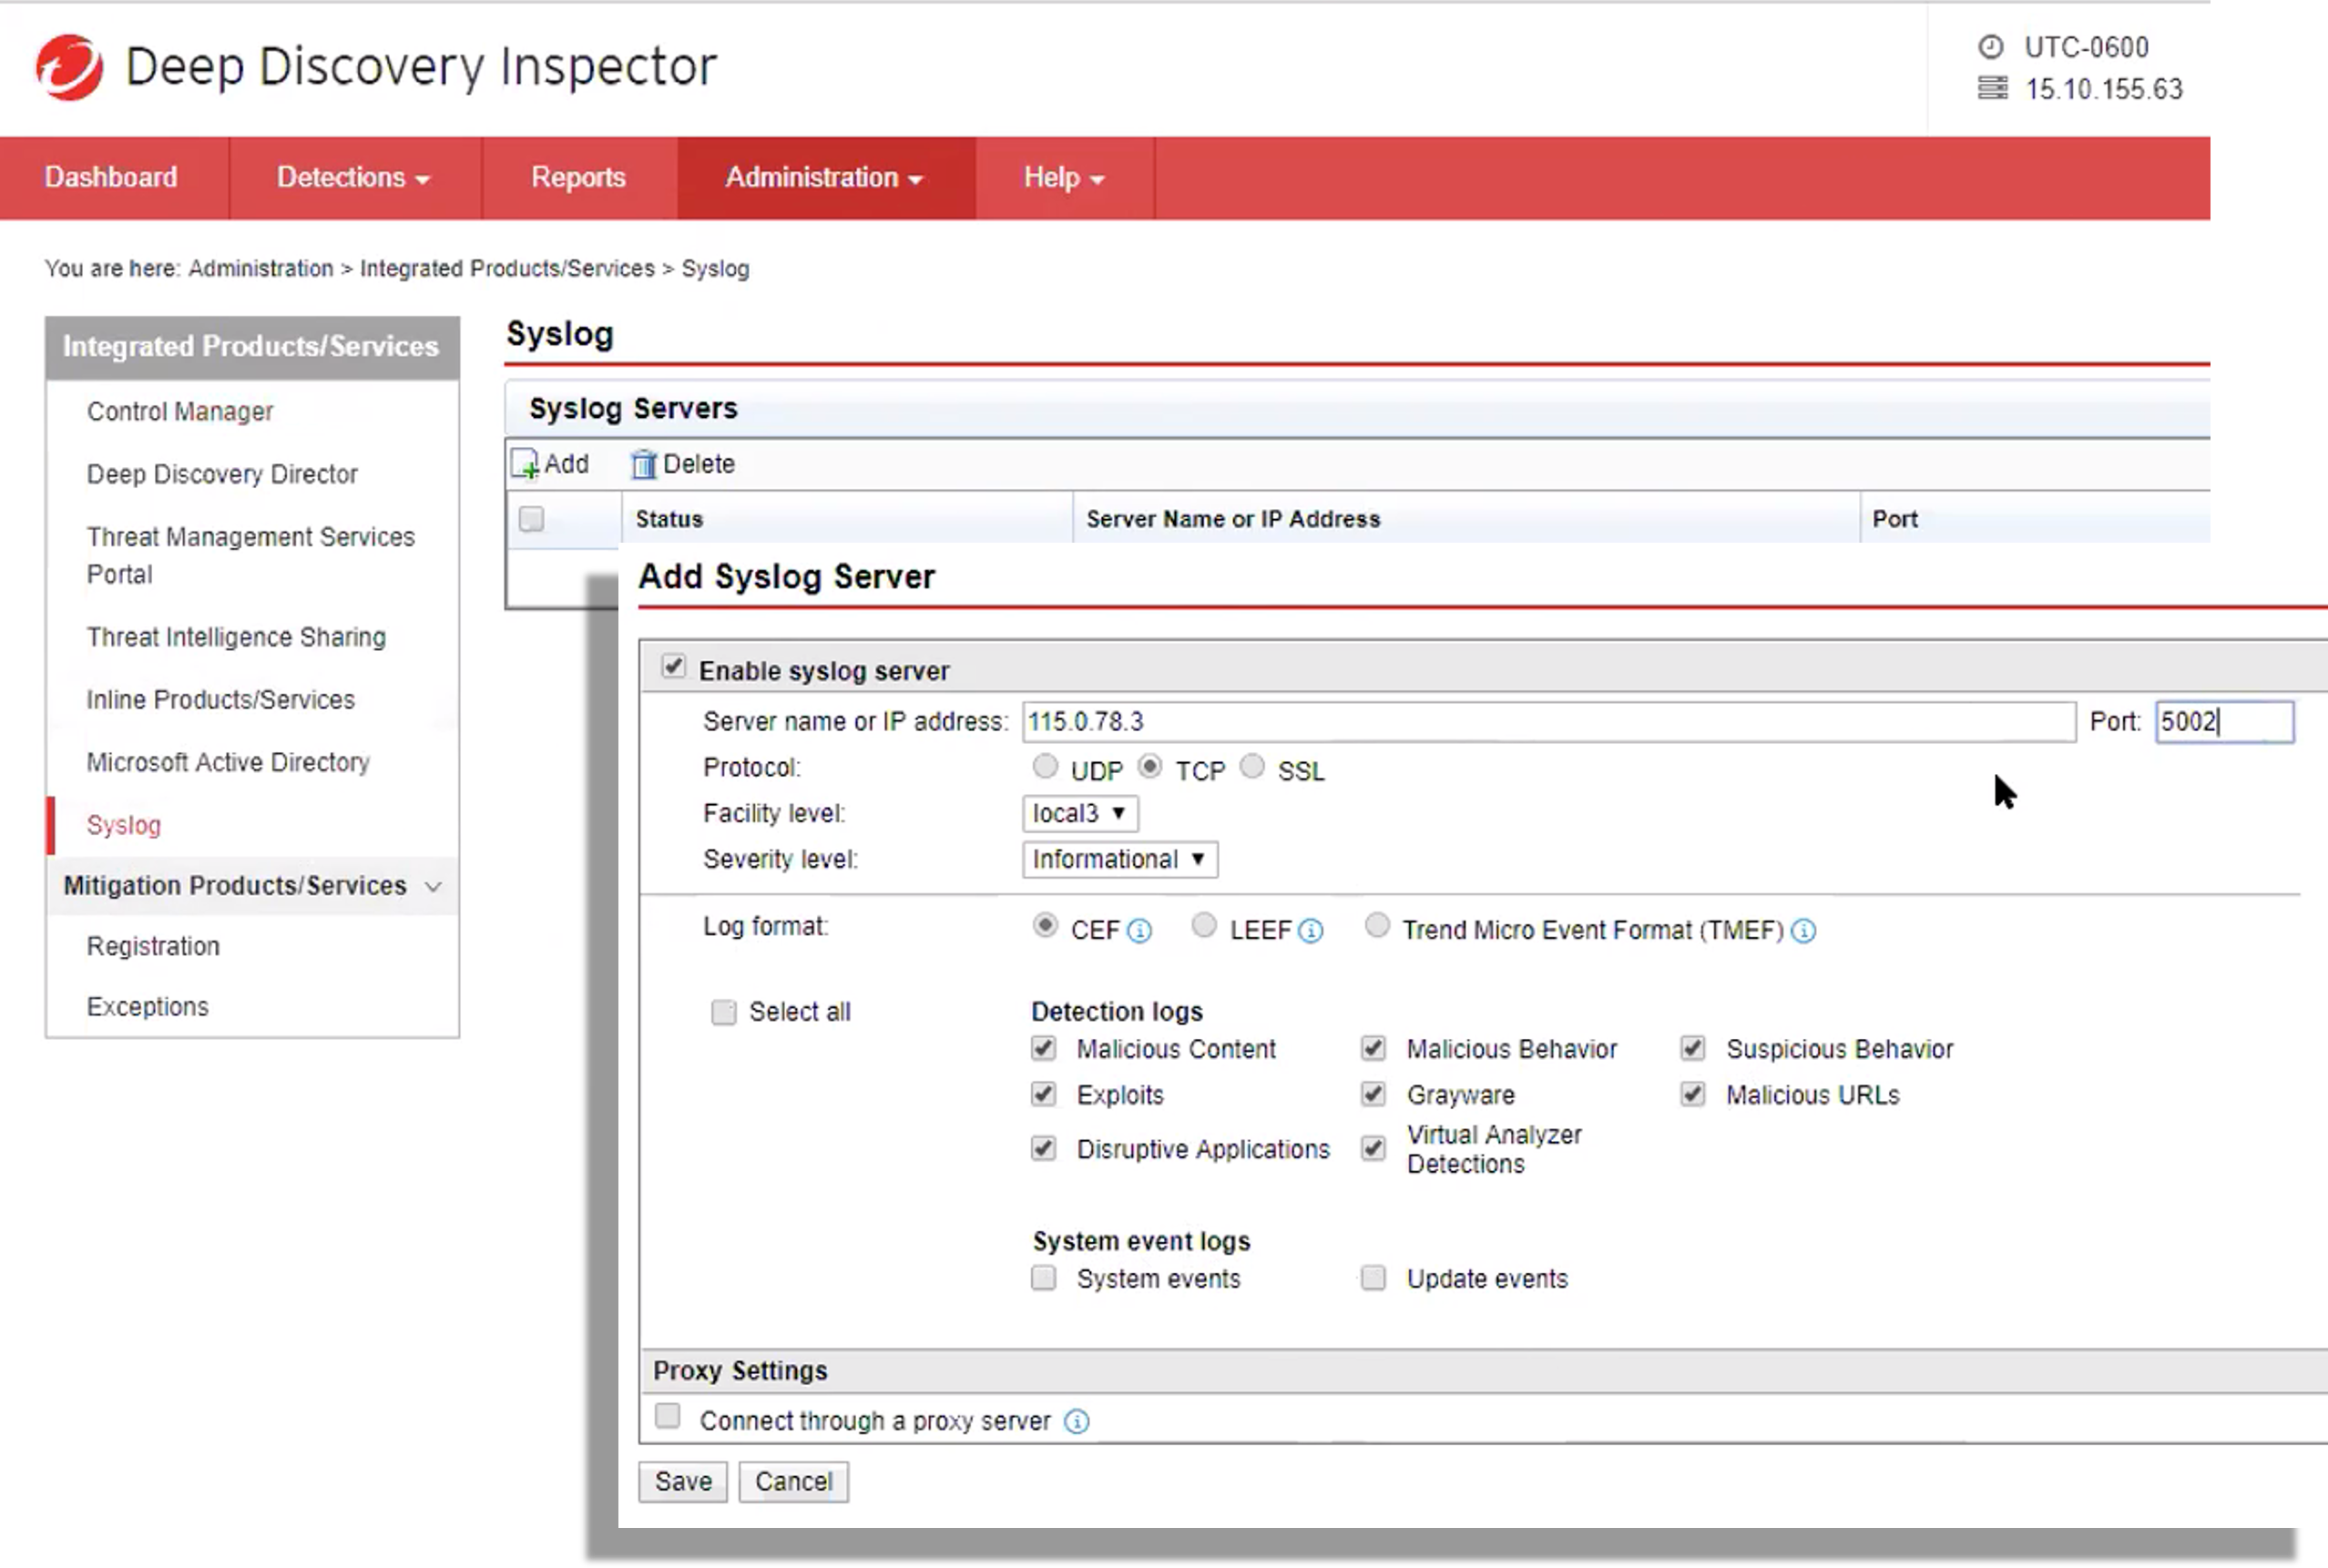Viewport: 2328px width, 1568px height.
Task: Toggle the Enable syslog server checkbox
Action: click(x=673, y=667)
